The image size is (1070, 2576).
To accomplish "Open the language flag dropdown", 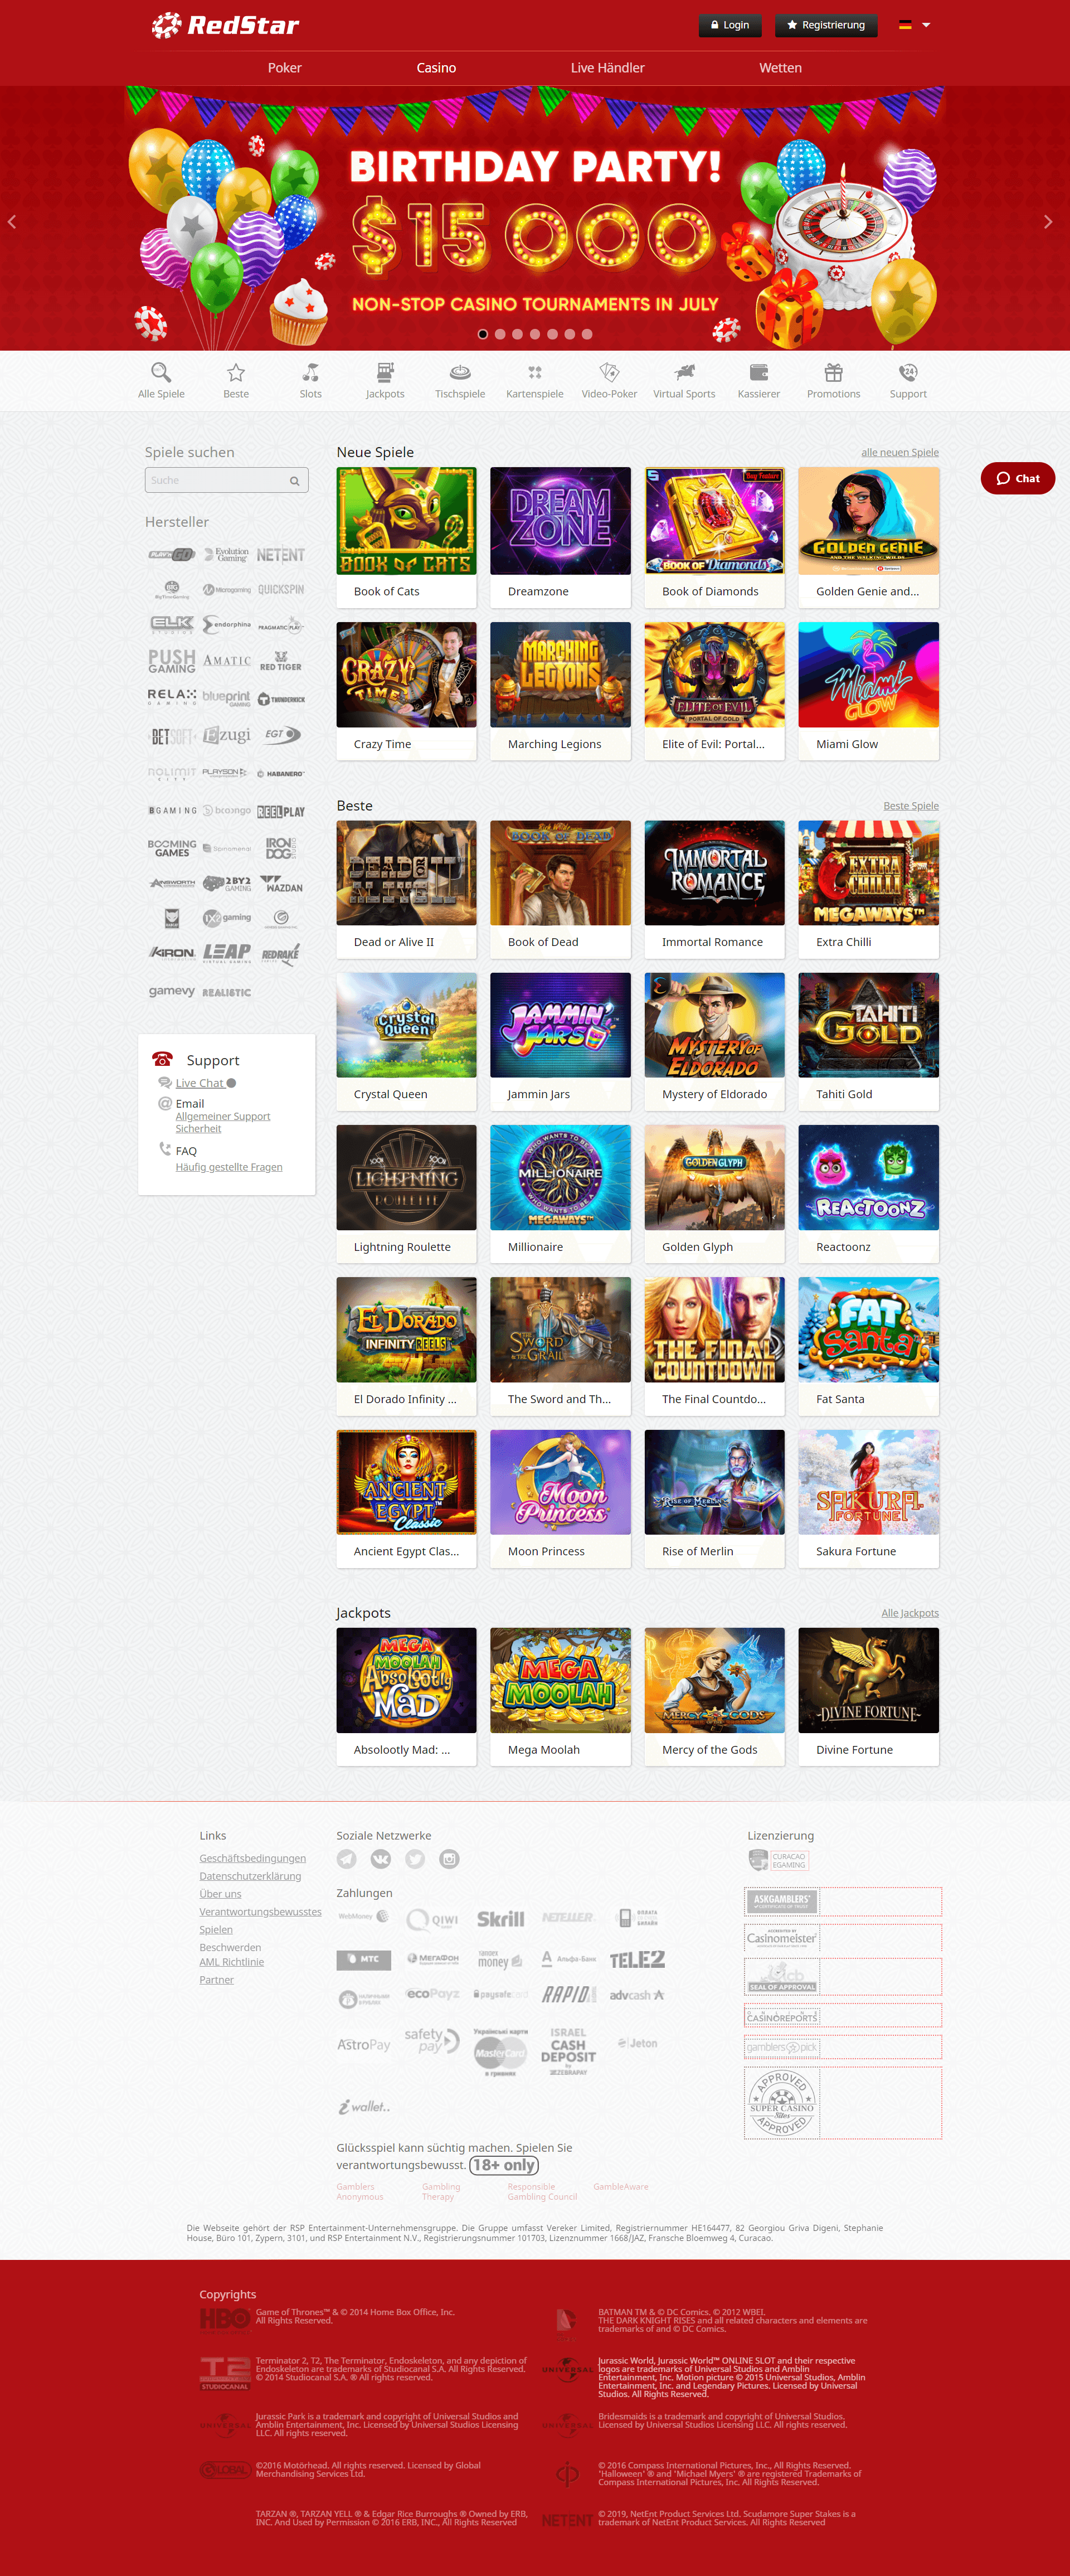I will (x=914, y=25).
